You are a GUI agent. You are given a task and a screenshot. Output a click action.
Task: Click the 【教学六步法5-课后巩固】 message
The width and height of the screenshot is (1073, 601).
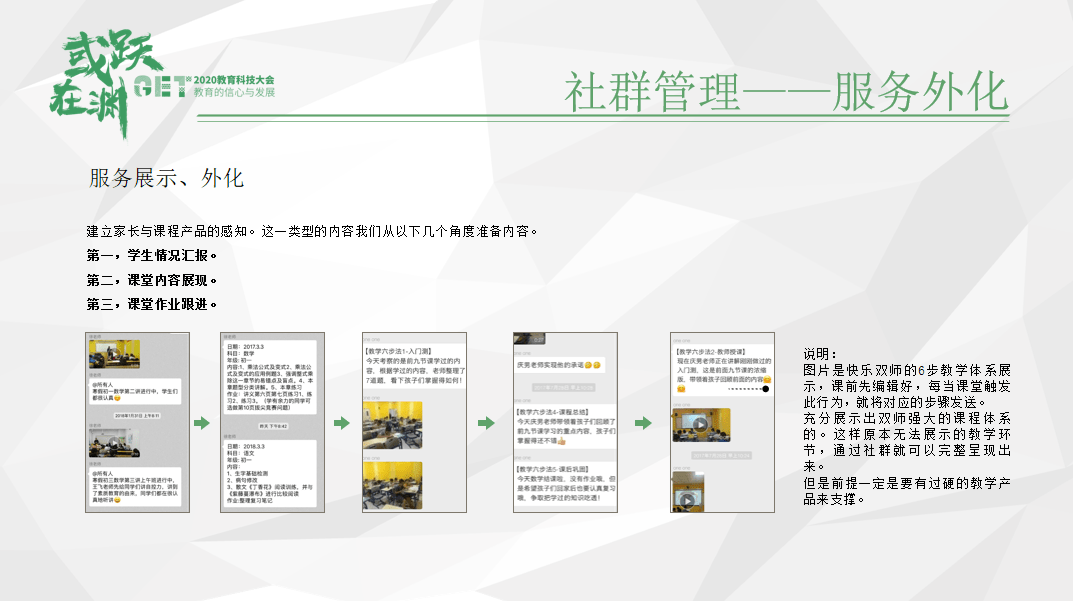(565, 483)
